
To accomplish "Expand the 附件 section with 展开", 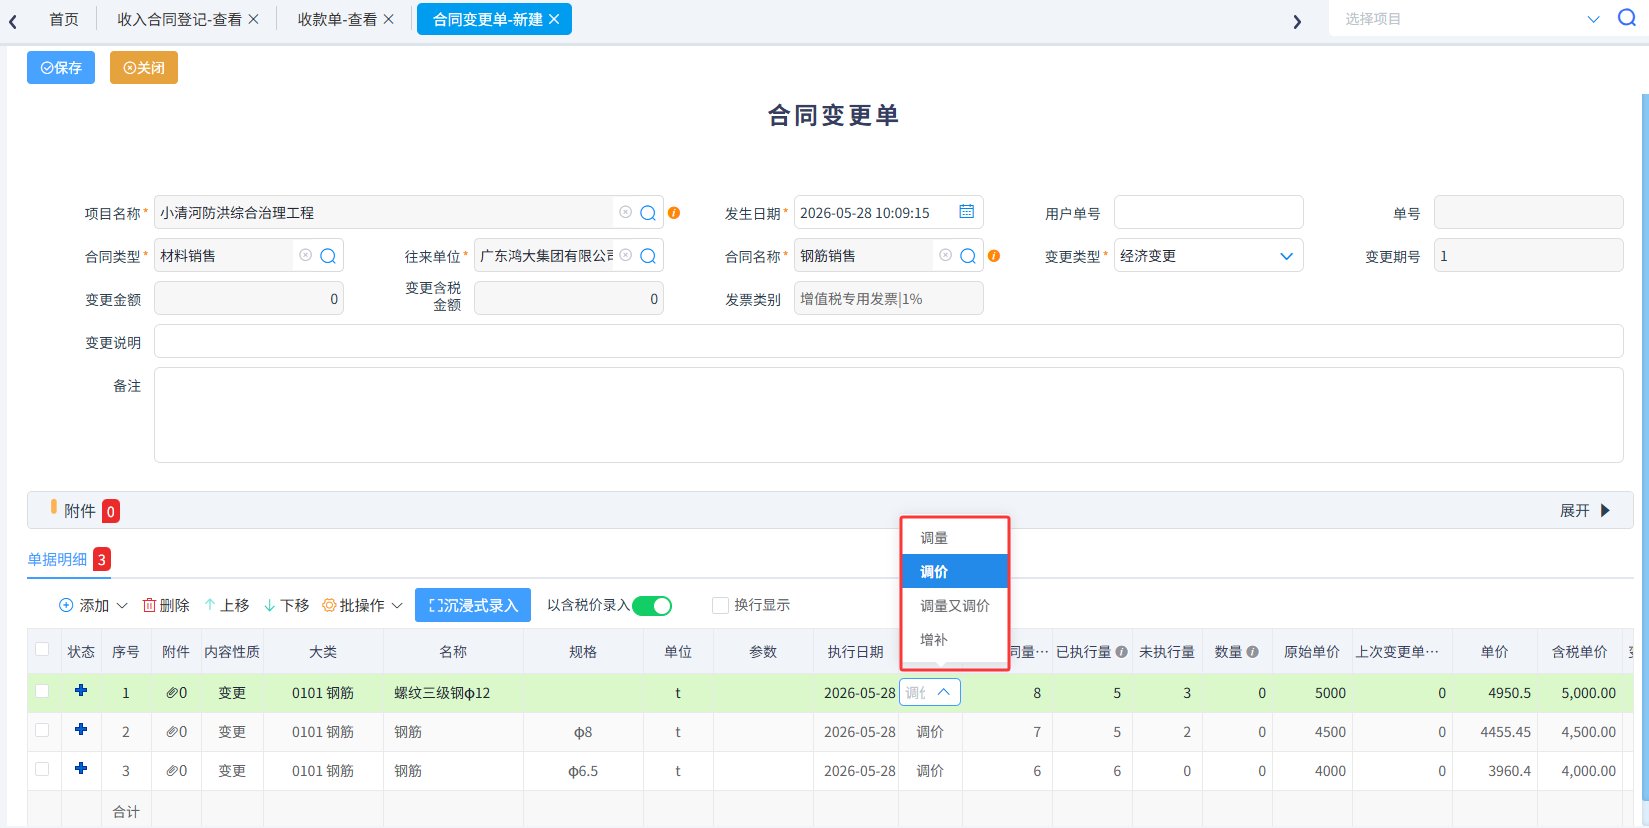I will point(1585,511).
